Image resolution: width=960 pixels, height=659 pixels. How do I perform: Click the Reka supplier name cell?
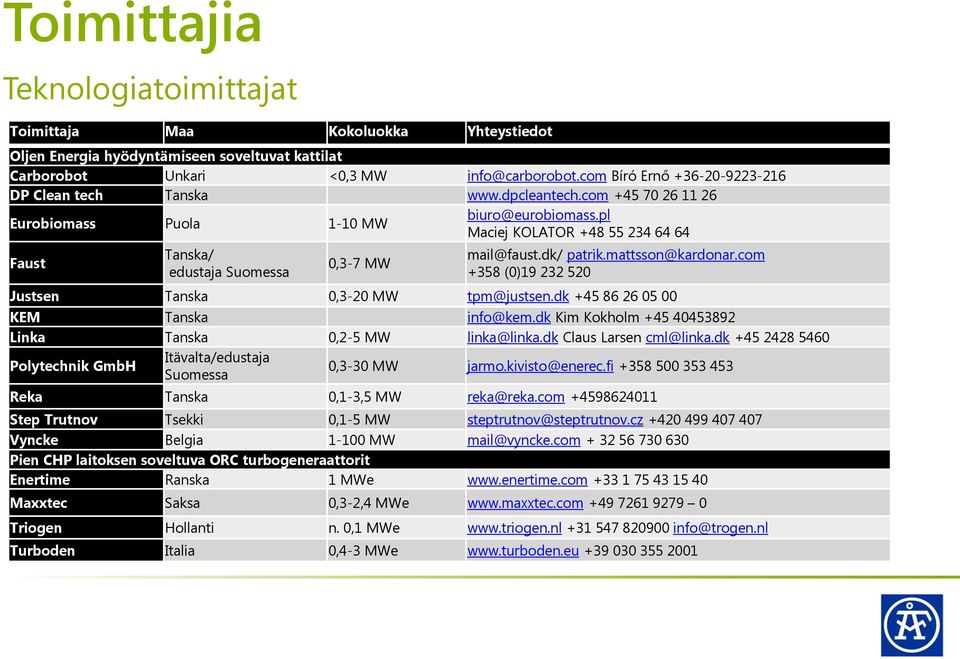[86, 397]
